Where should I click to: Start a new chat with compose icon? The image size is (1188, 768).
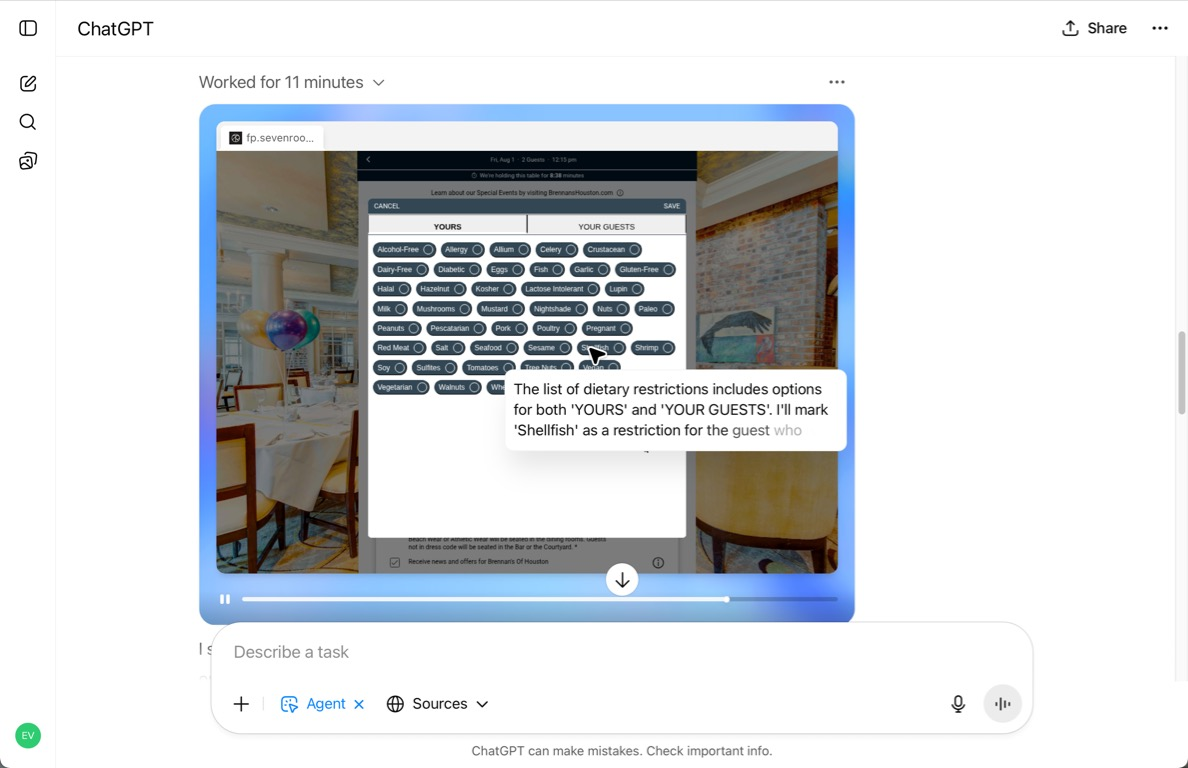28,84
